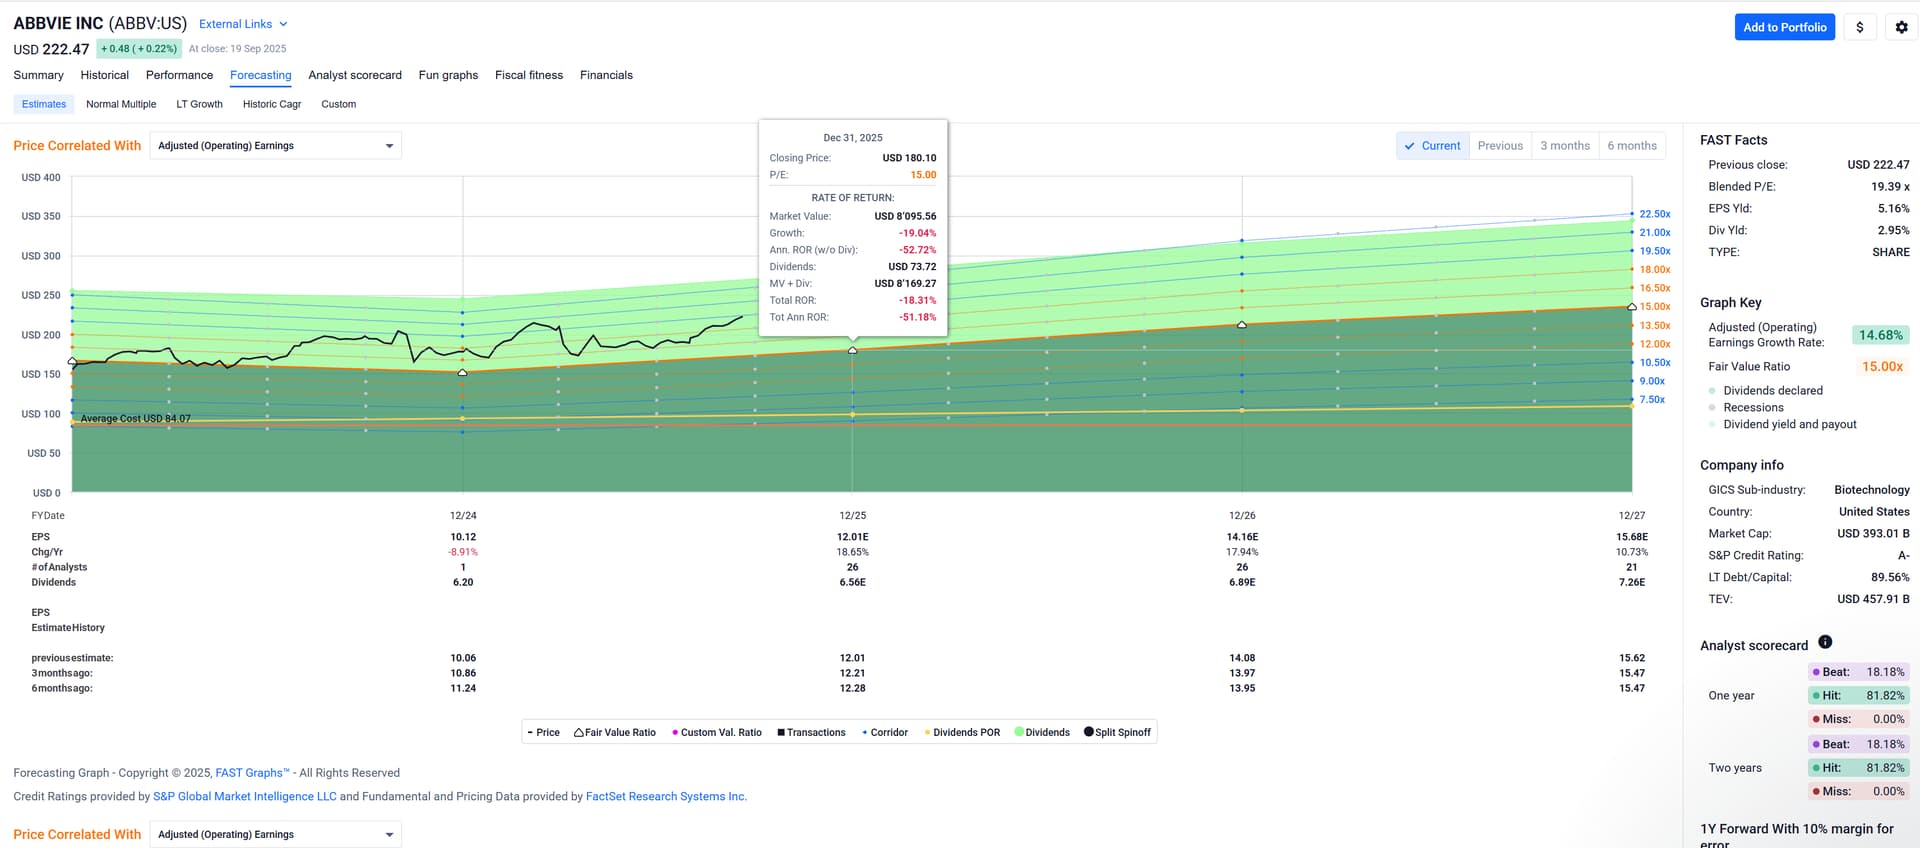Viewport: 1920px width, 848px height.
Task: Click the green Dividends legend circle
Action: point(1019,732)
